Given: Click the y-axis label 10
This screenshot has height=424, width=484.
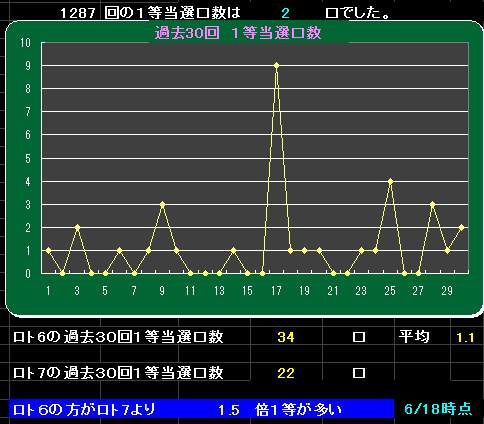Looking at the screenshot, I should (25, 43).
